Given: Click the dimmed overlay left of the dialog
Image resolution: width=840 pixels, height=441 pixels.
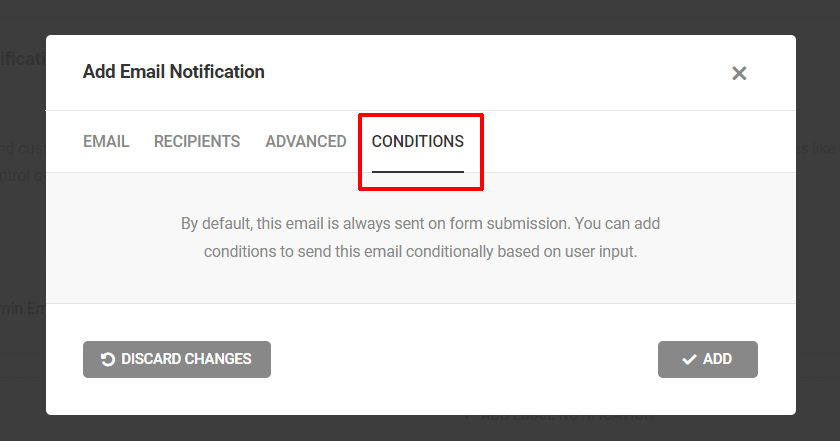Looking at the screenshot, I should click(22, 230).
